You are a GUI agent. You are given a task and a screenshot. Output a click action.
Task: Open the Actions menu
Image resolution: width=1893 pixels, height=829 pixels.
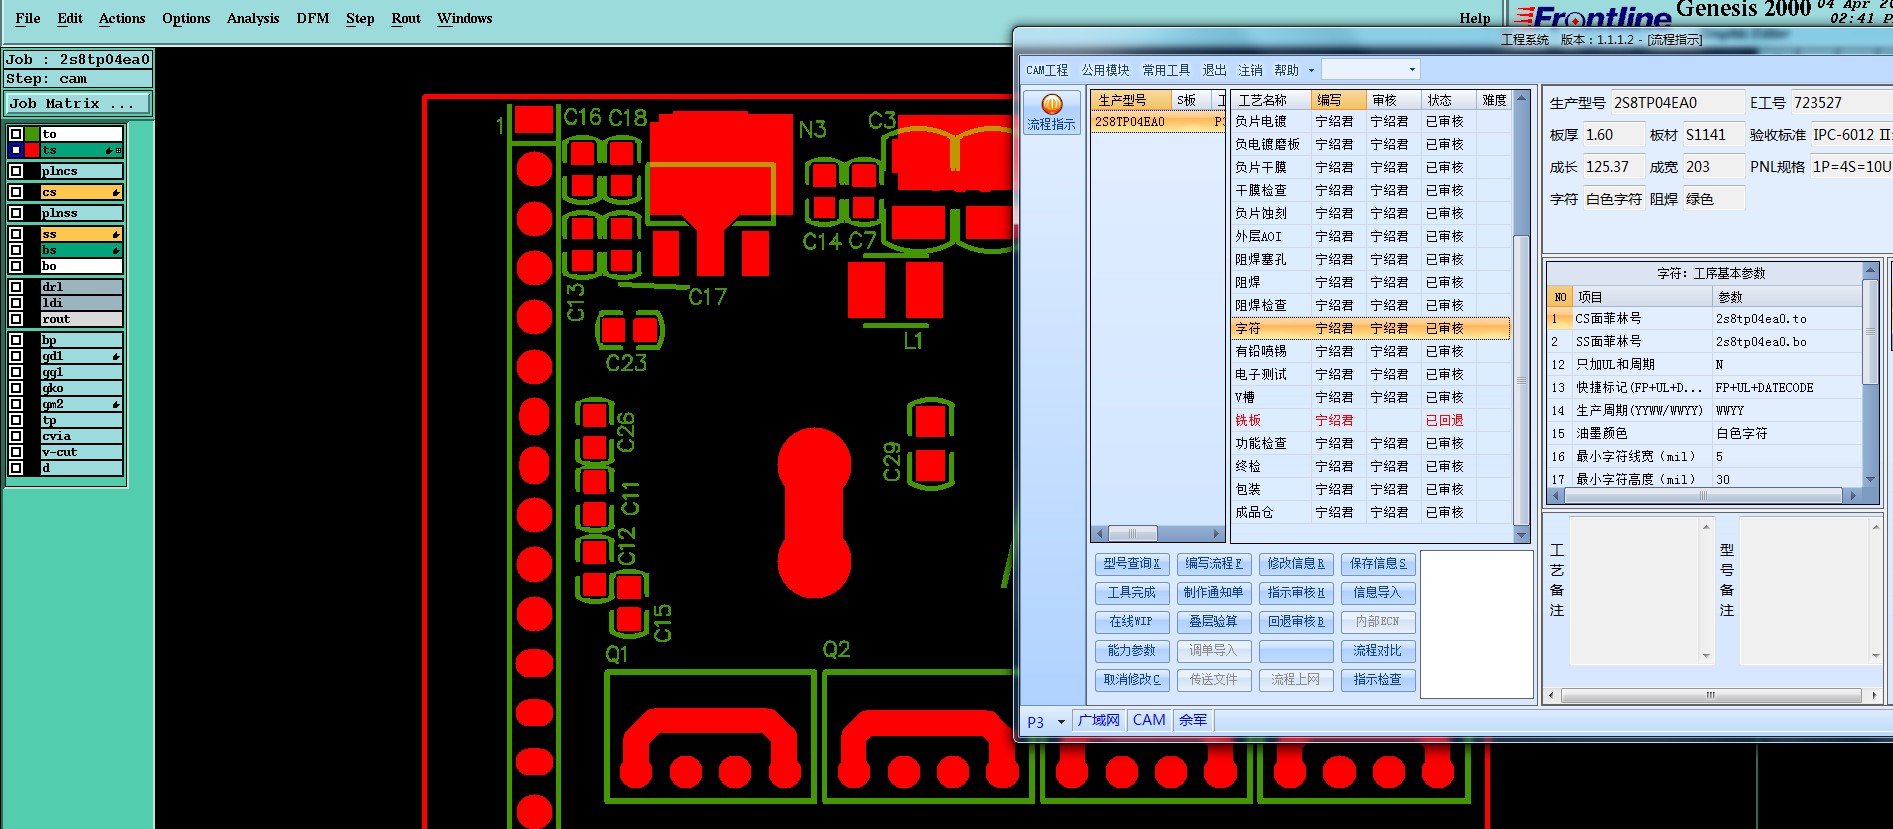tap(122, 18)
